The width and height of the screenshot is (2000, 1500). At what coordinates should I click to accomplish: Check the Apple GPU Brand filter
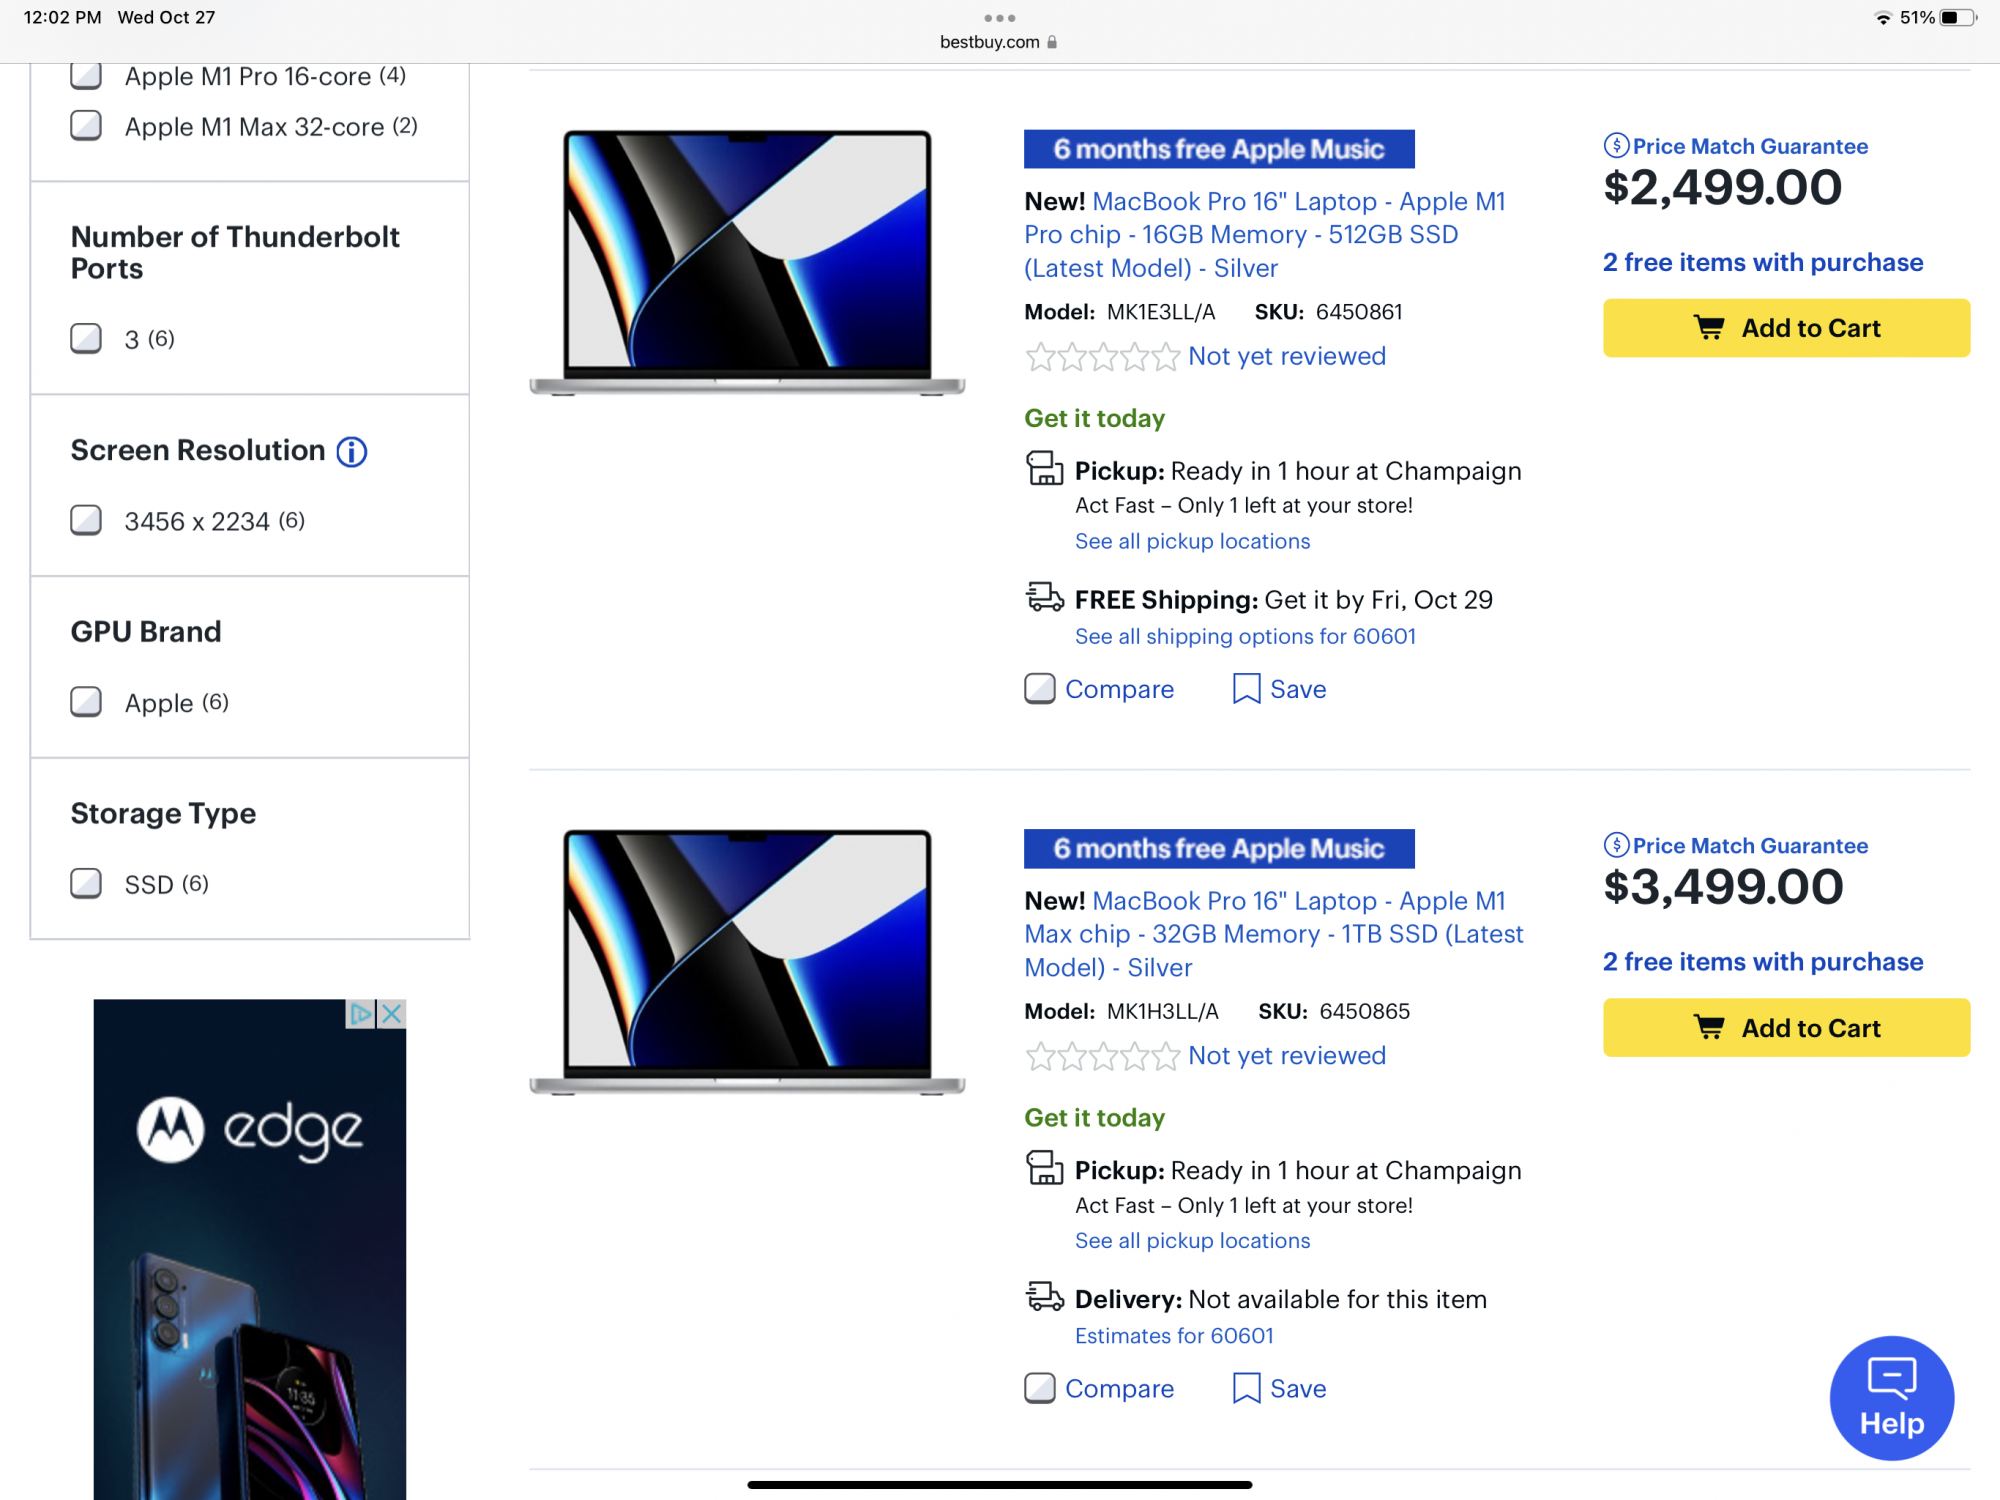(86, 702)
